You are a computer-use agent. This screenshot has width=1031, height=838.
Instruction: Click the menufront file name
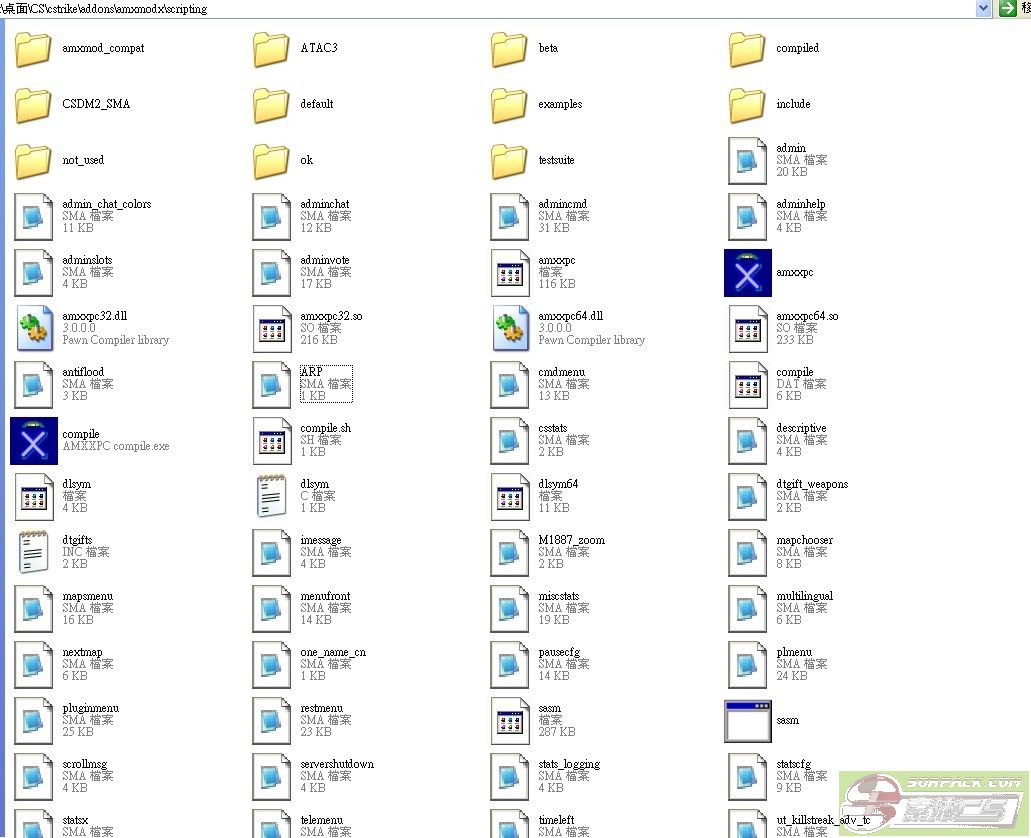click(325, 597)
